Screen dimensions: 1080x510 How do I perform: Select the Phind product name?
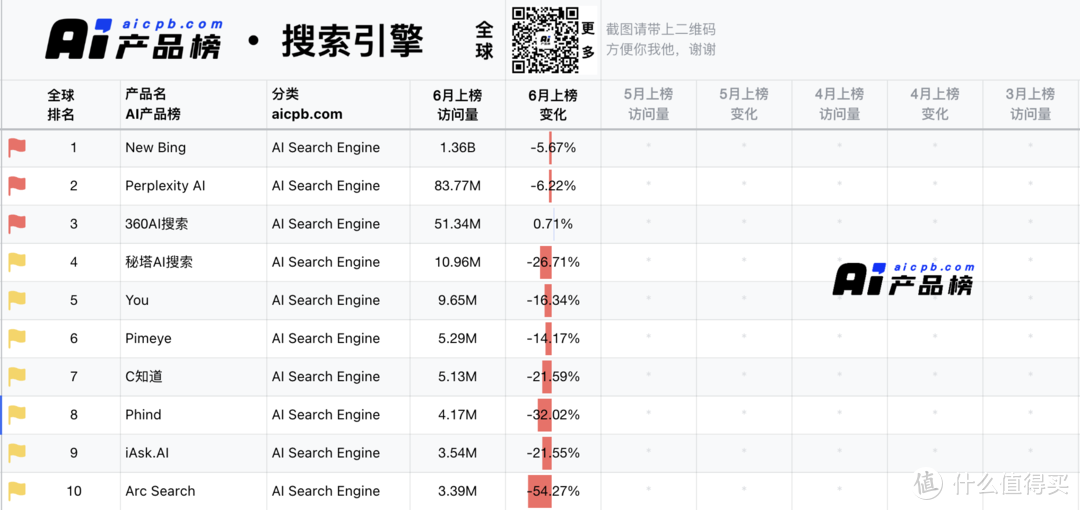tap(143, 414)
